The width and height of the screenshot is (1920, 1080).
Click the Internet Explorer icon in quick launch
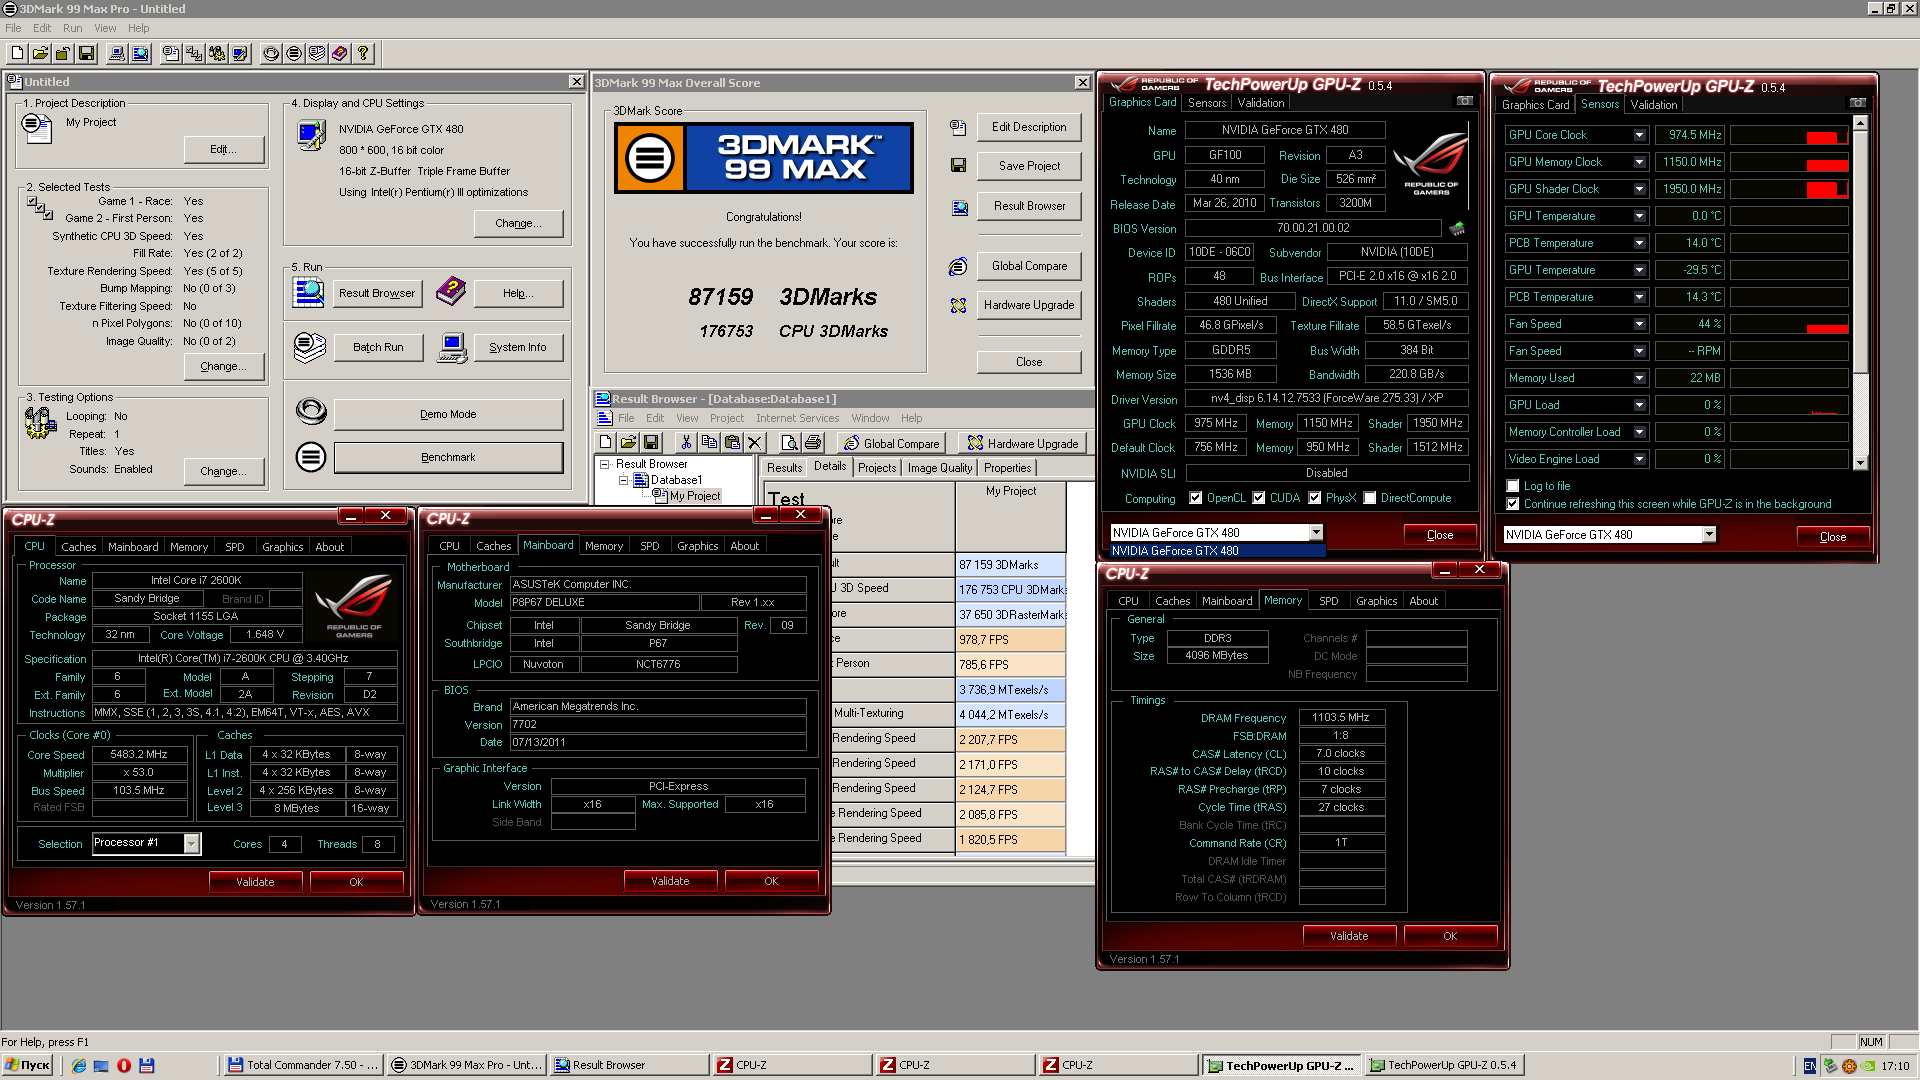pos(79,1065)
